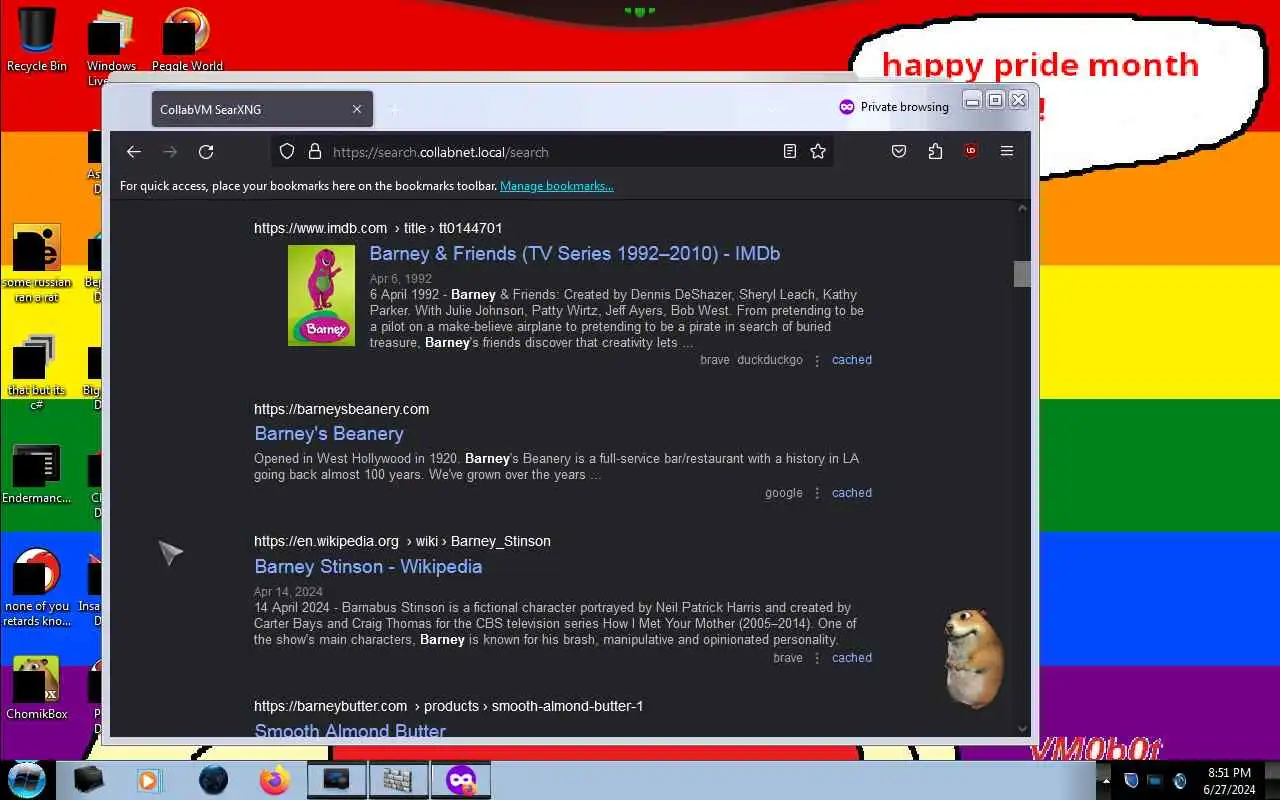The width and height of the screenshot is (1280, 800).
Task: Click scrollbar up arrow in browser
Action: click(1022, 208)
